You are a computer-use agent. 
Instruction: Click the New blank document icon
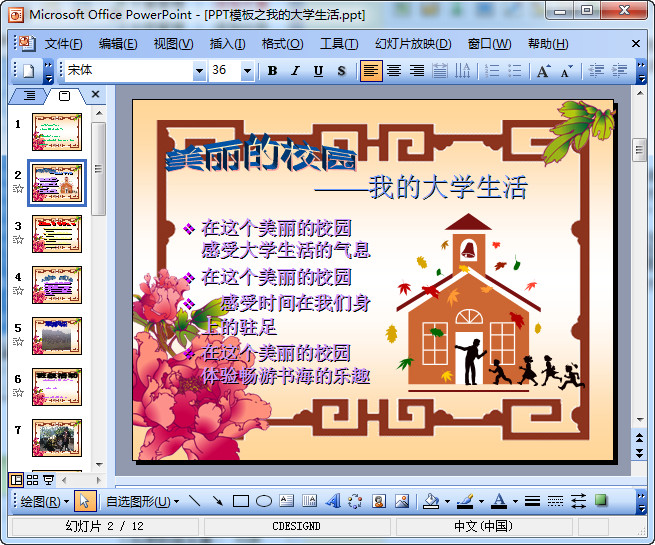[x=28, y=71]
